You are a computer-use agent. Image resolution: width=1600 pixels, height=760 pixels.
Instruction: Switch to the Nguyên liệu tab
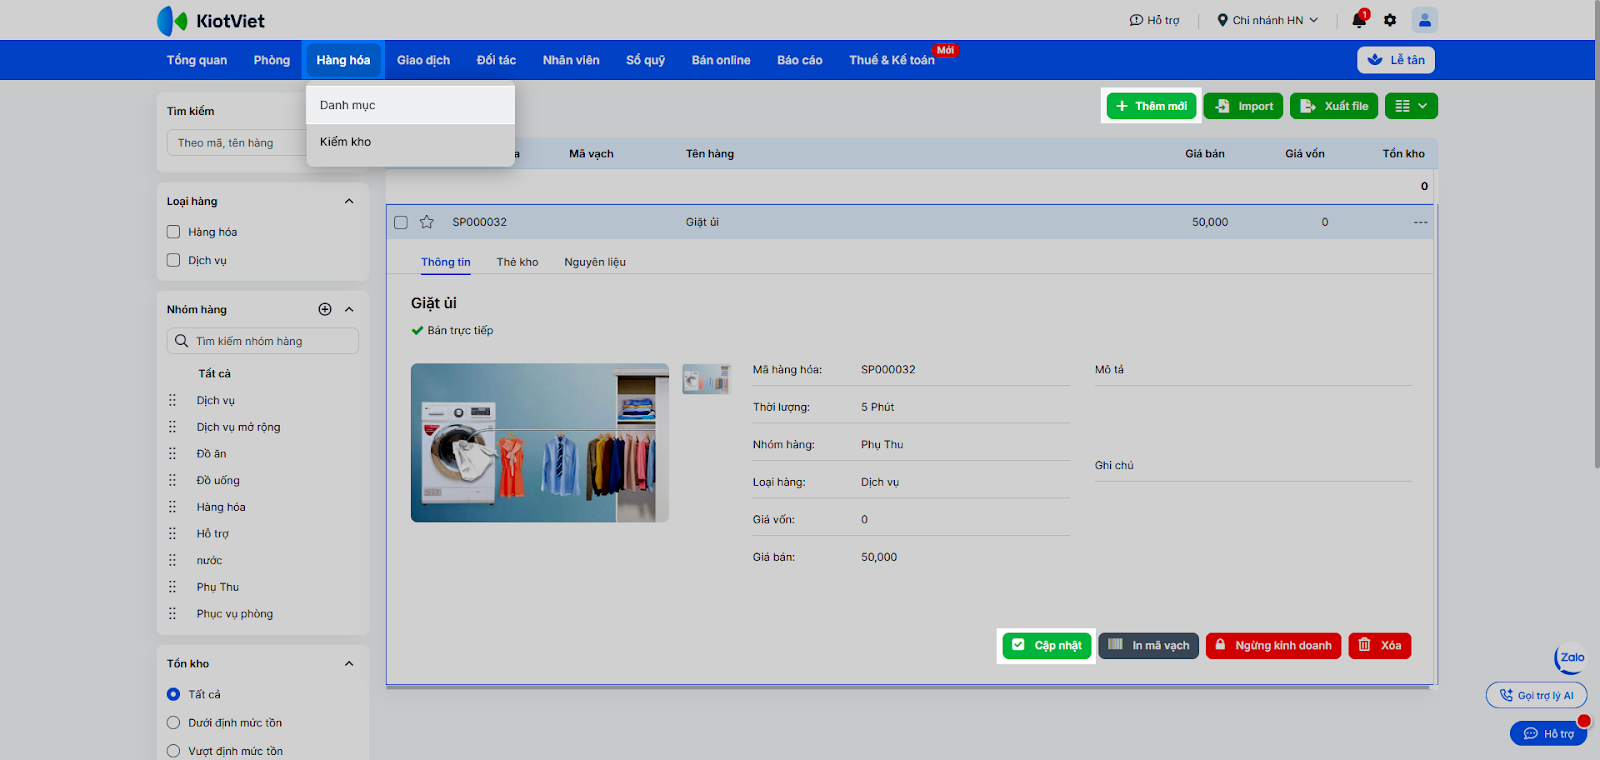click(x=595, y=262)
